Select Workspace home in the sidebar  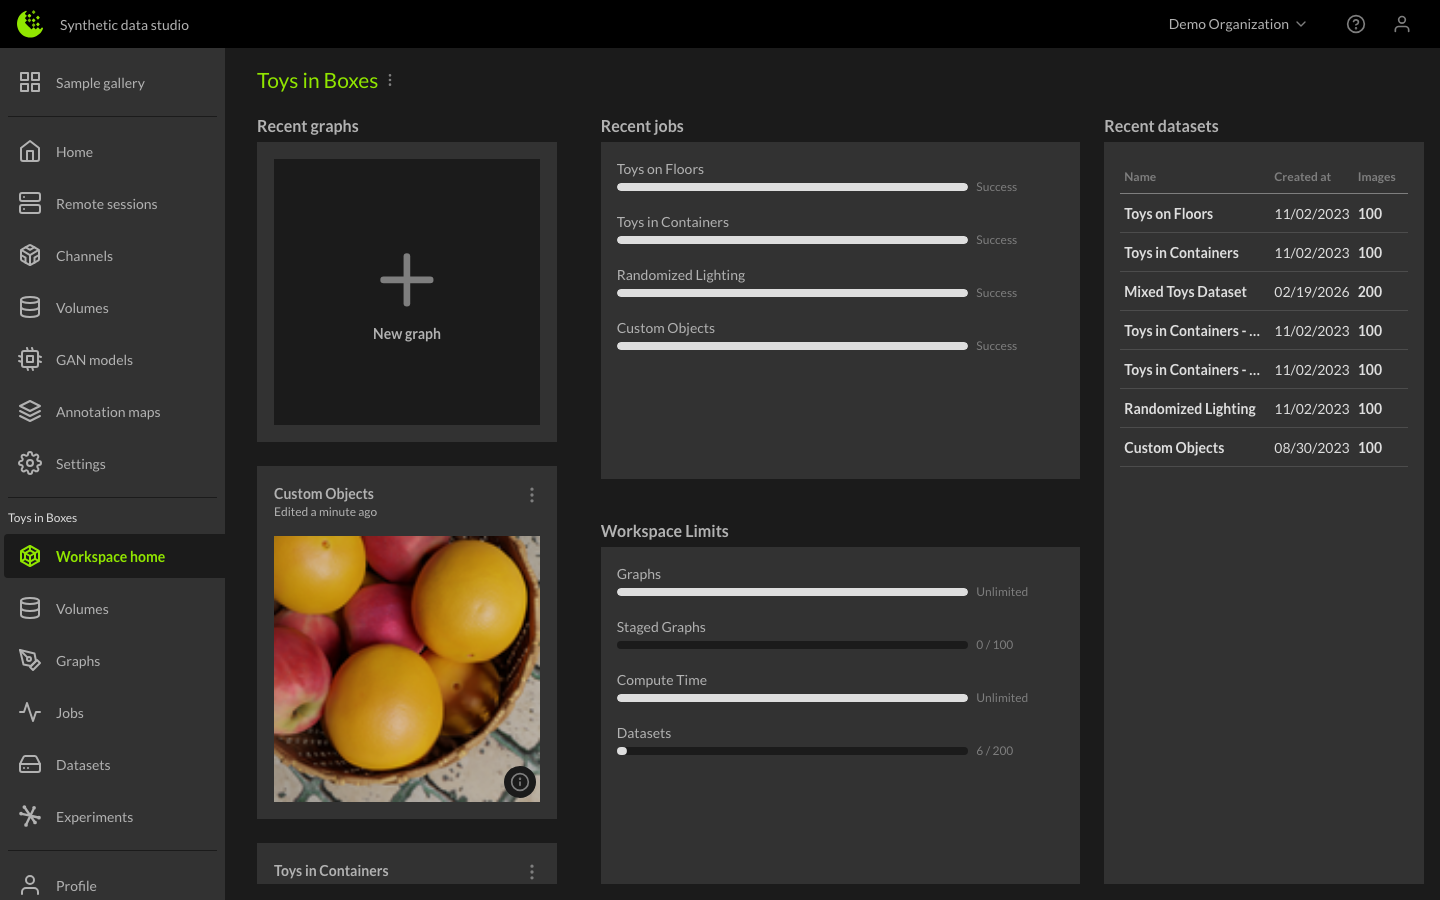click(x=110, y=557)
